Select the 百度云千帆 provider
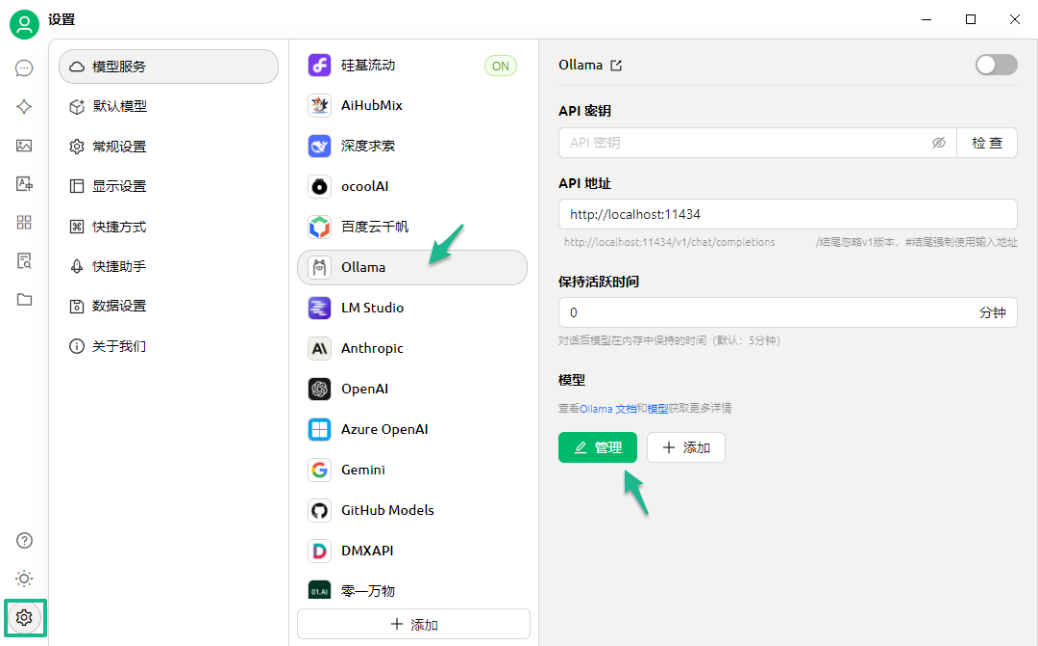 412,227
